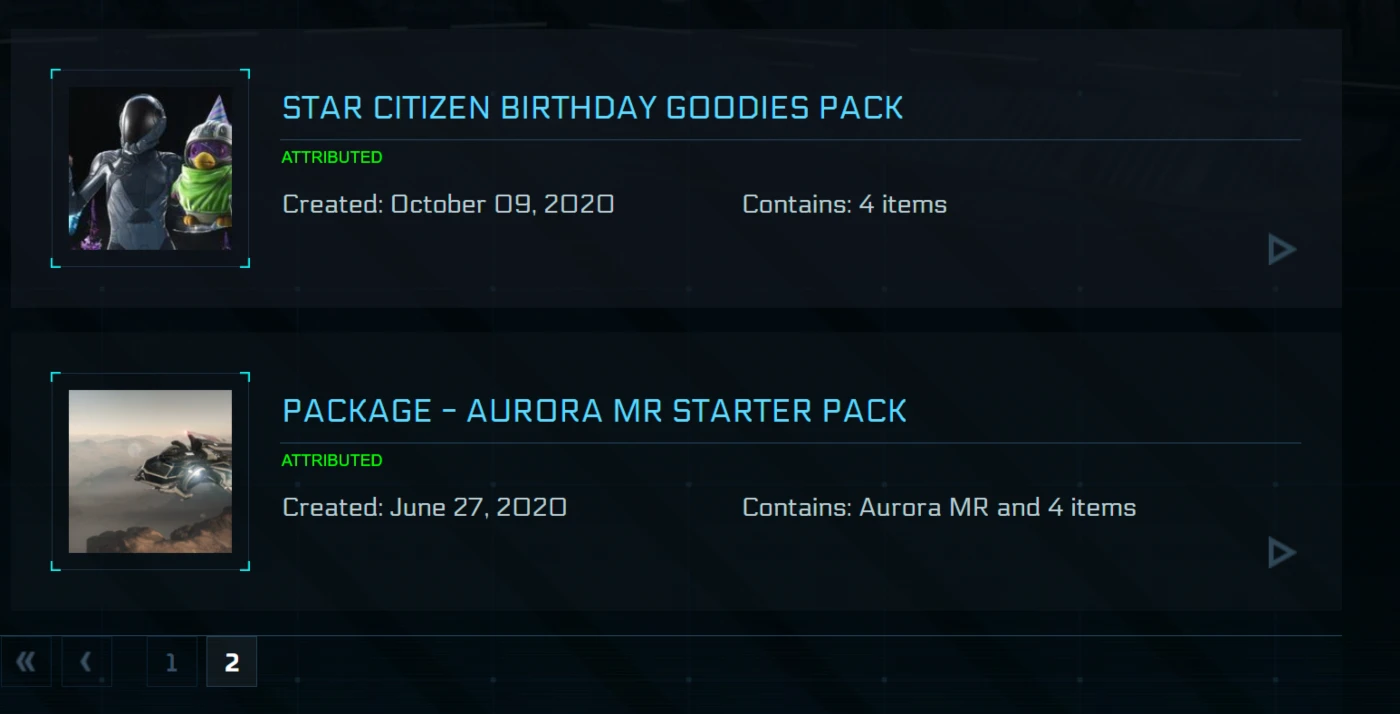Click ATTRIBUTED status under Birthday Goodies Pack
This screenshot has height=714, width=1400.
(x=332, y=157)
